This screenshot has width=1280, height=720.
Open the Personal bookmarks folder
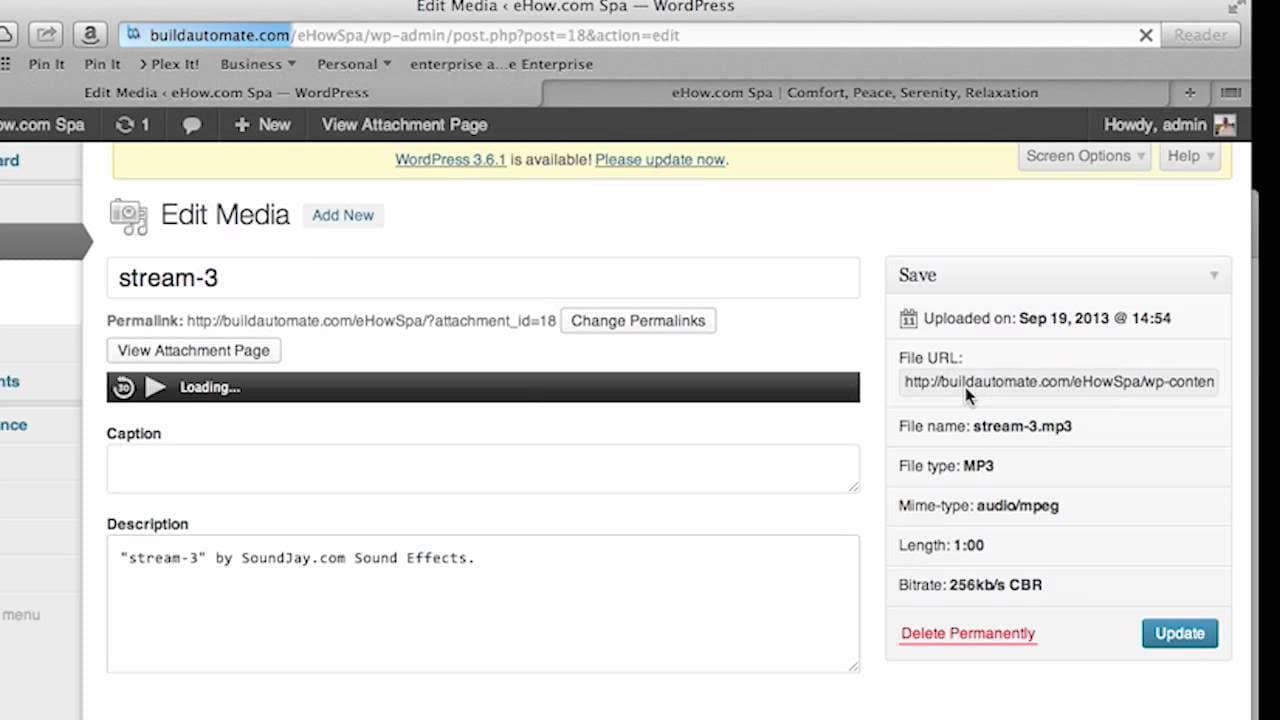[x=354, y=64]
